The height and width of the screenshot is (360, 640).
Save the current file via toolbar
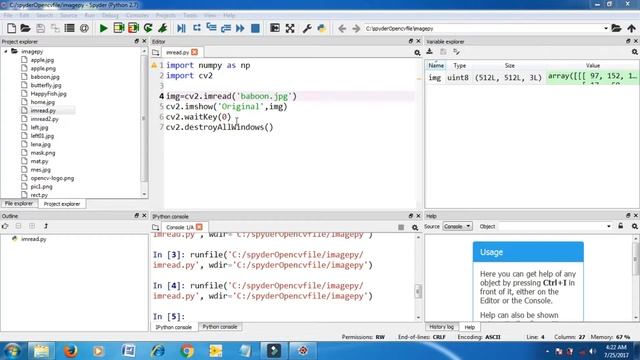coord(40,28)
